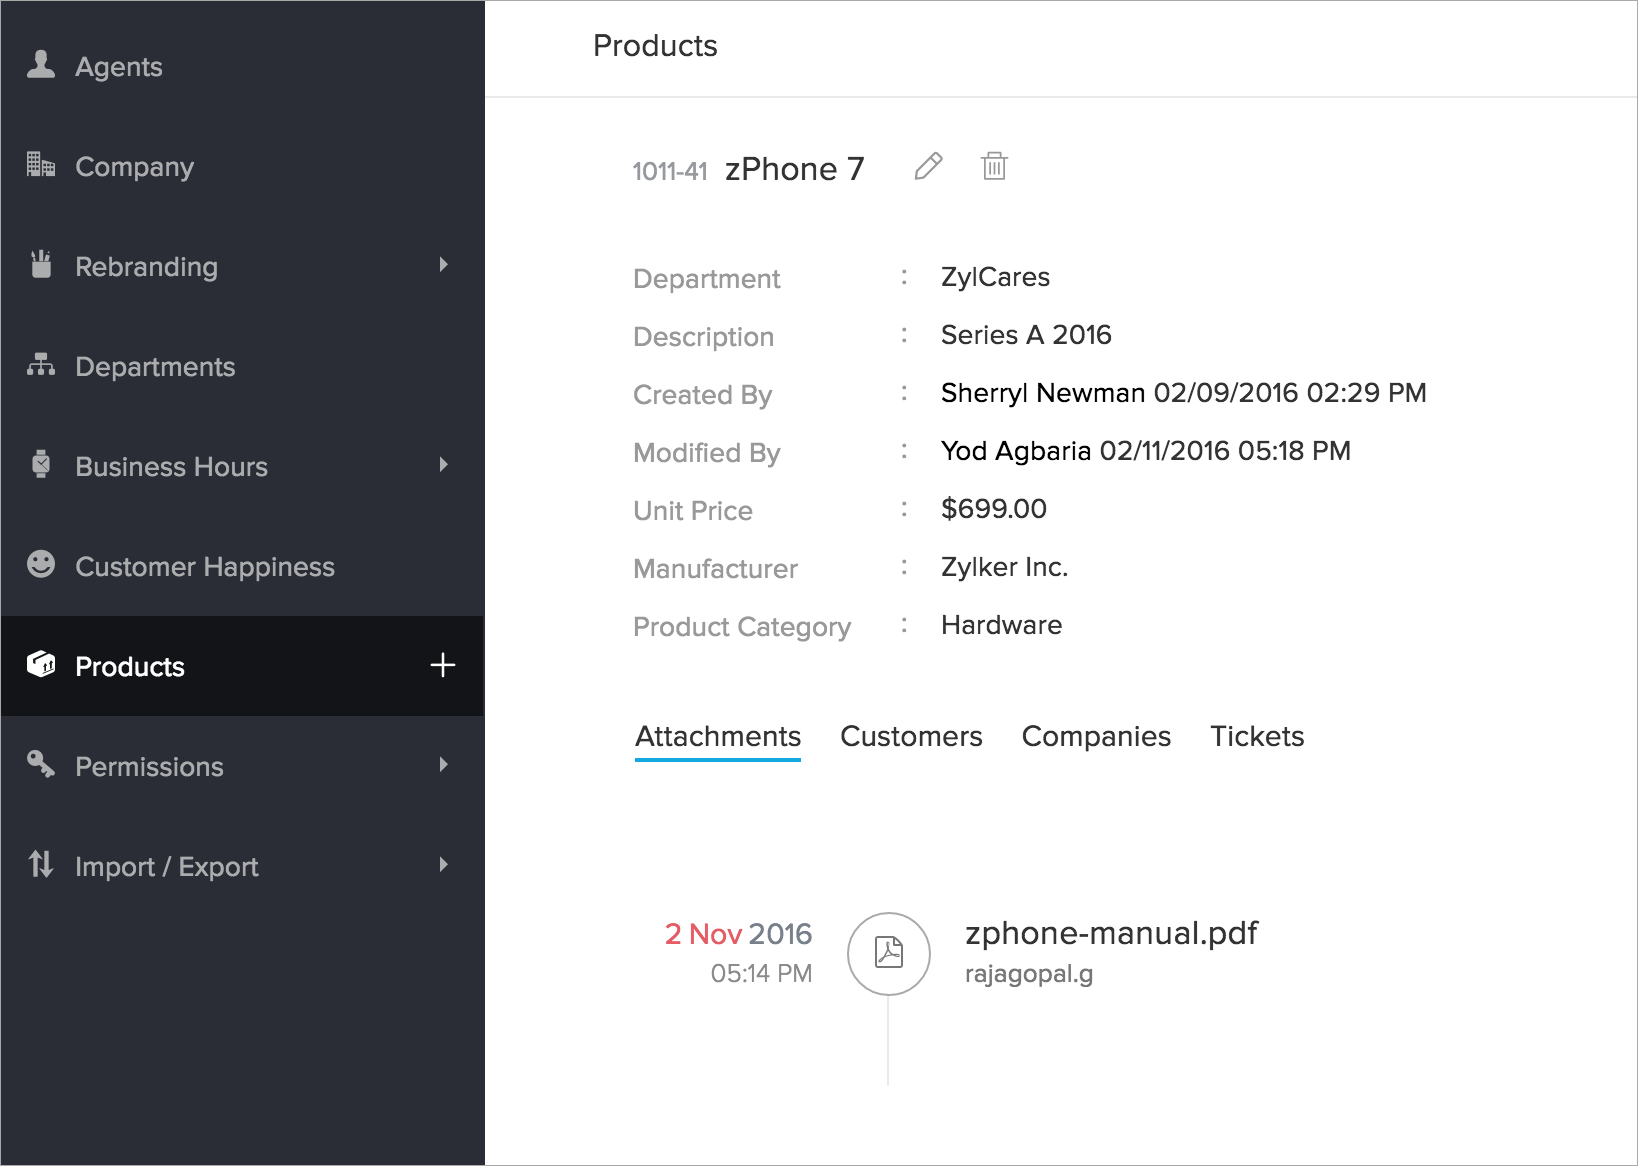Expand the Rebranding submenu arrow

click(x=443, y=265)
